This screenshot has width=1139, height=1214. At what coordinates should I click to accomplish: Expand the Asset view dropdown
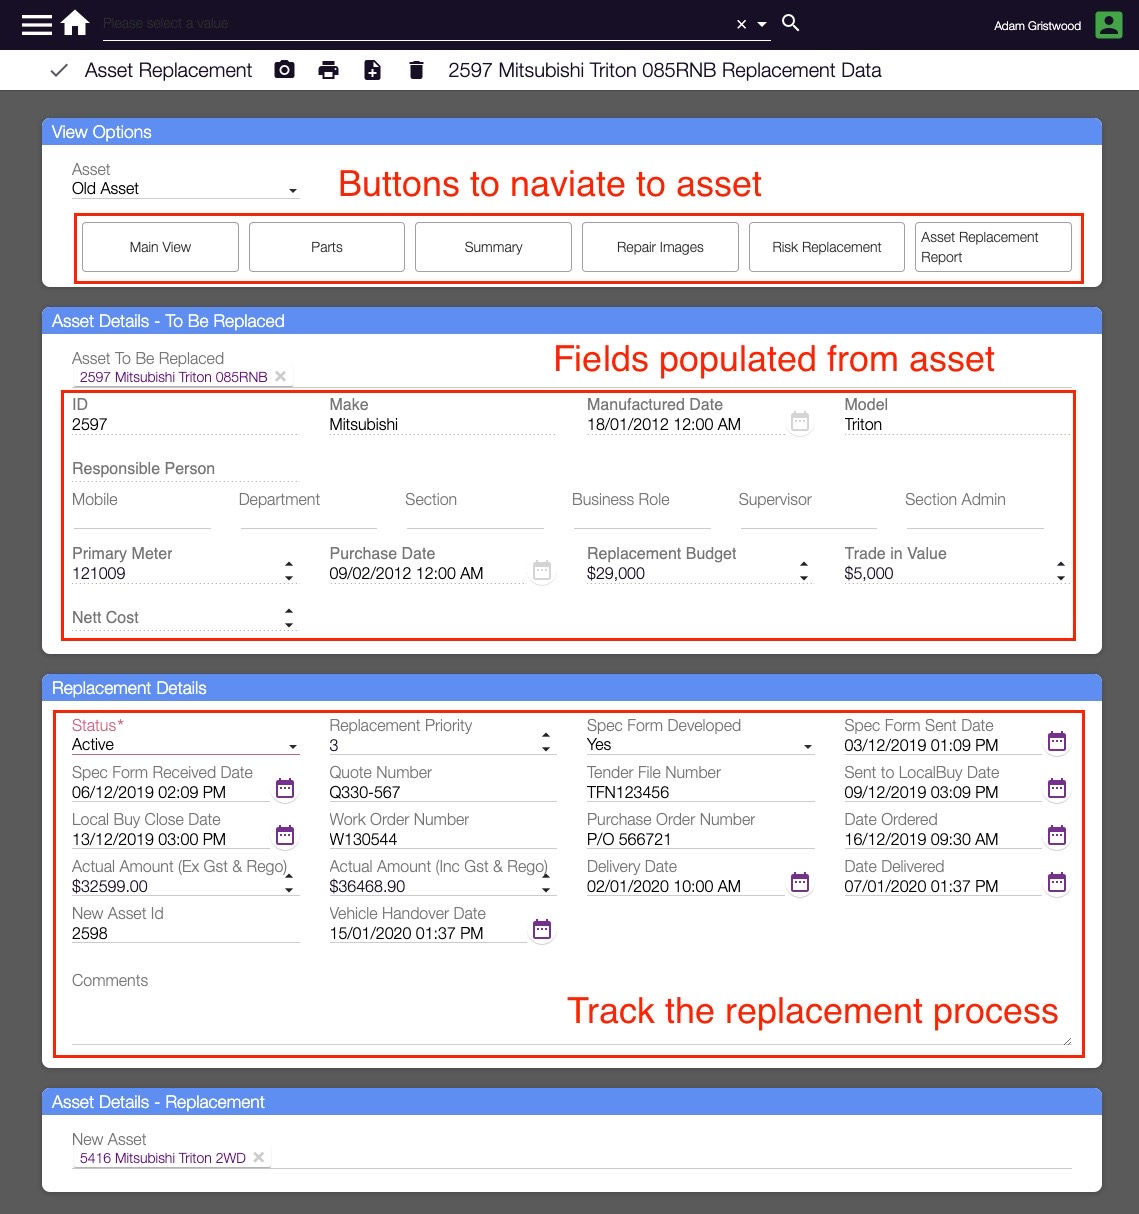coord(292,190)
